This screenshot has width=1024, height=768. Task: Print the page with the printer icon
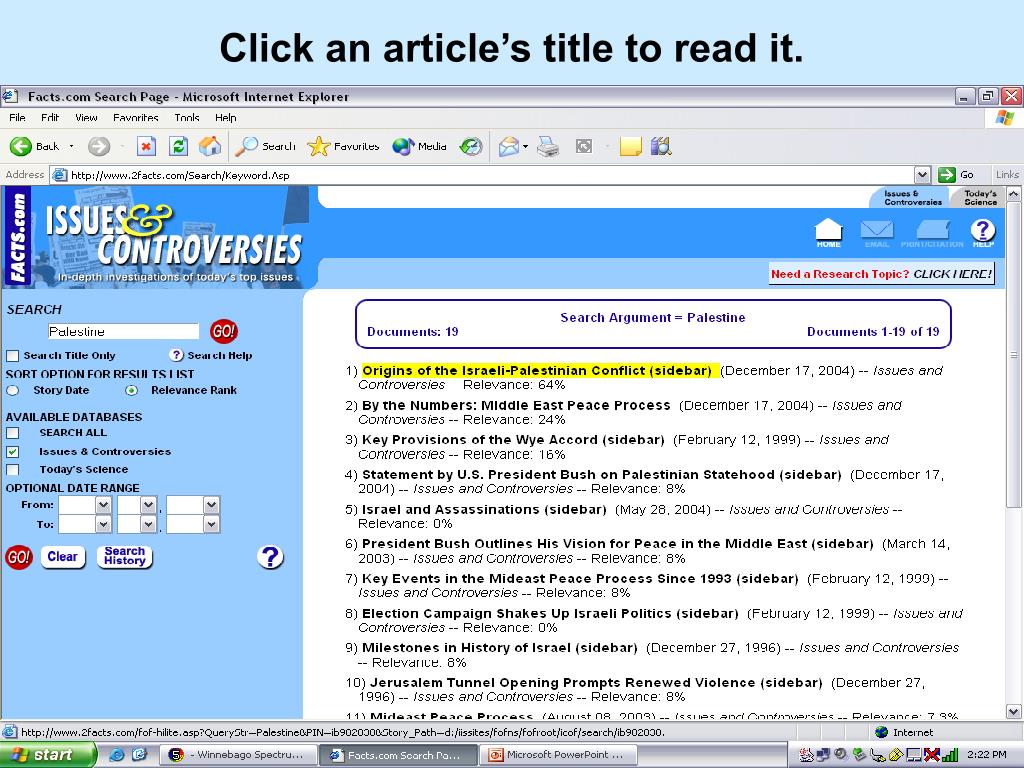(548, 147)
